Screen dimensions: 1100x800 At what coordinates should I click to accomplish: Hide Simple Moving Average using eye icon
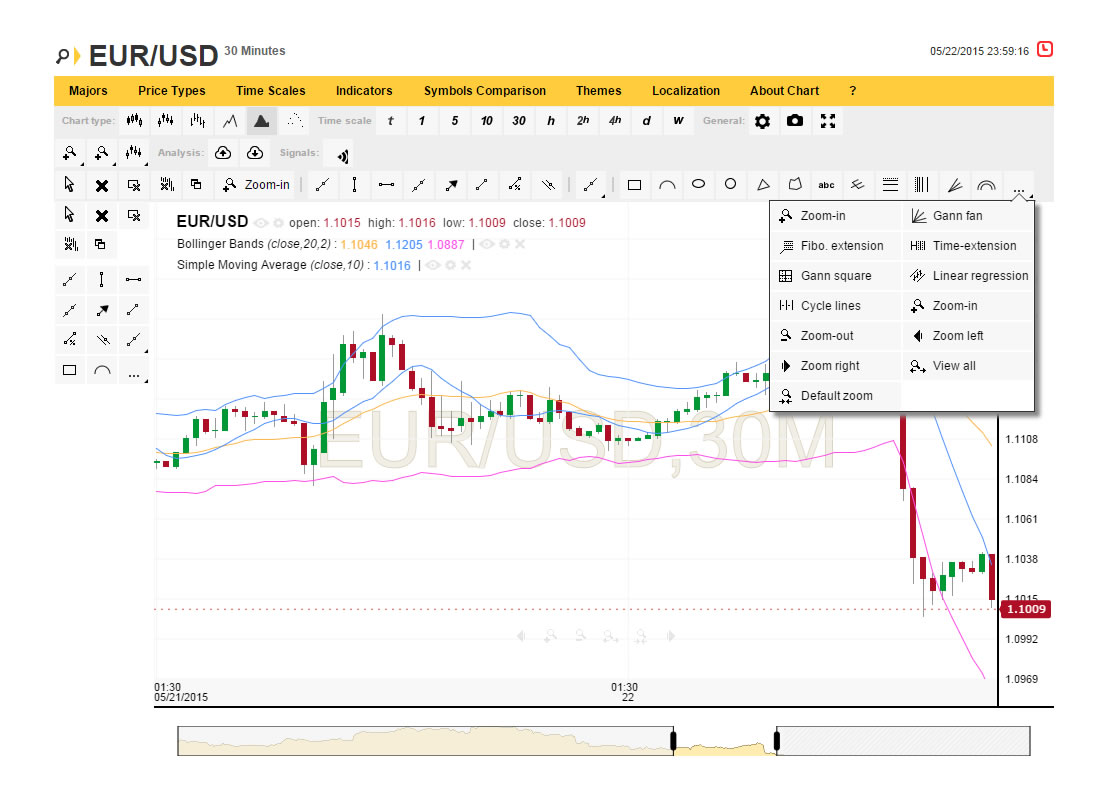tap(434, 265)
